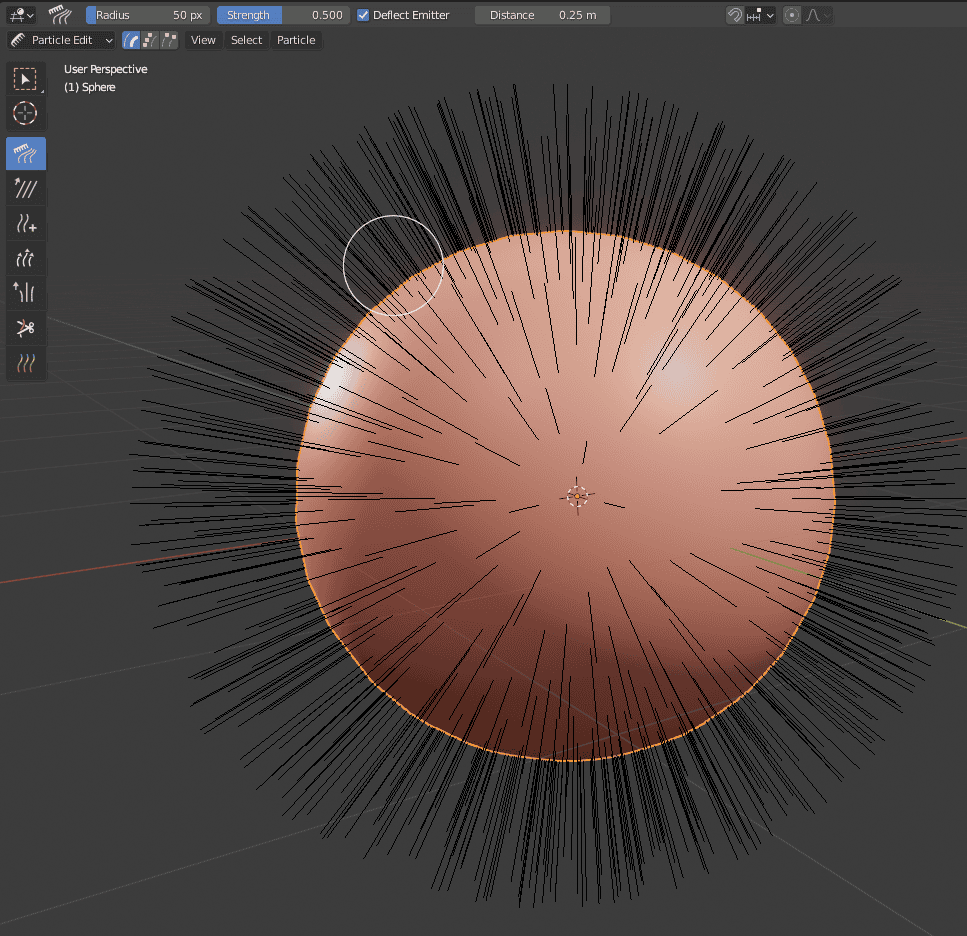Switch to the Cursor tool
This screenshot has width=967, height=936.
click(x=26, y=114)
